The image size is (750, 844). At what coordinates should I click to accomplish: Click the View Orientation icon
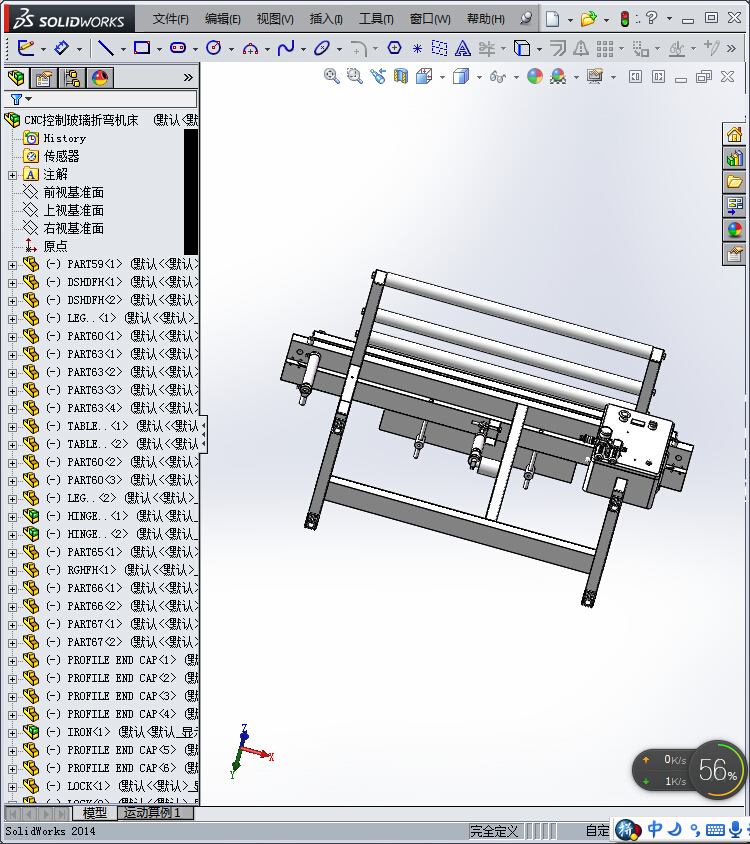pyautogui.click(x=424, y=76)
